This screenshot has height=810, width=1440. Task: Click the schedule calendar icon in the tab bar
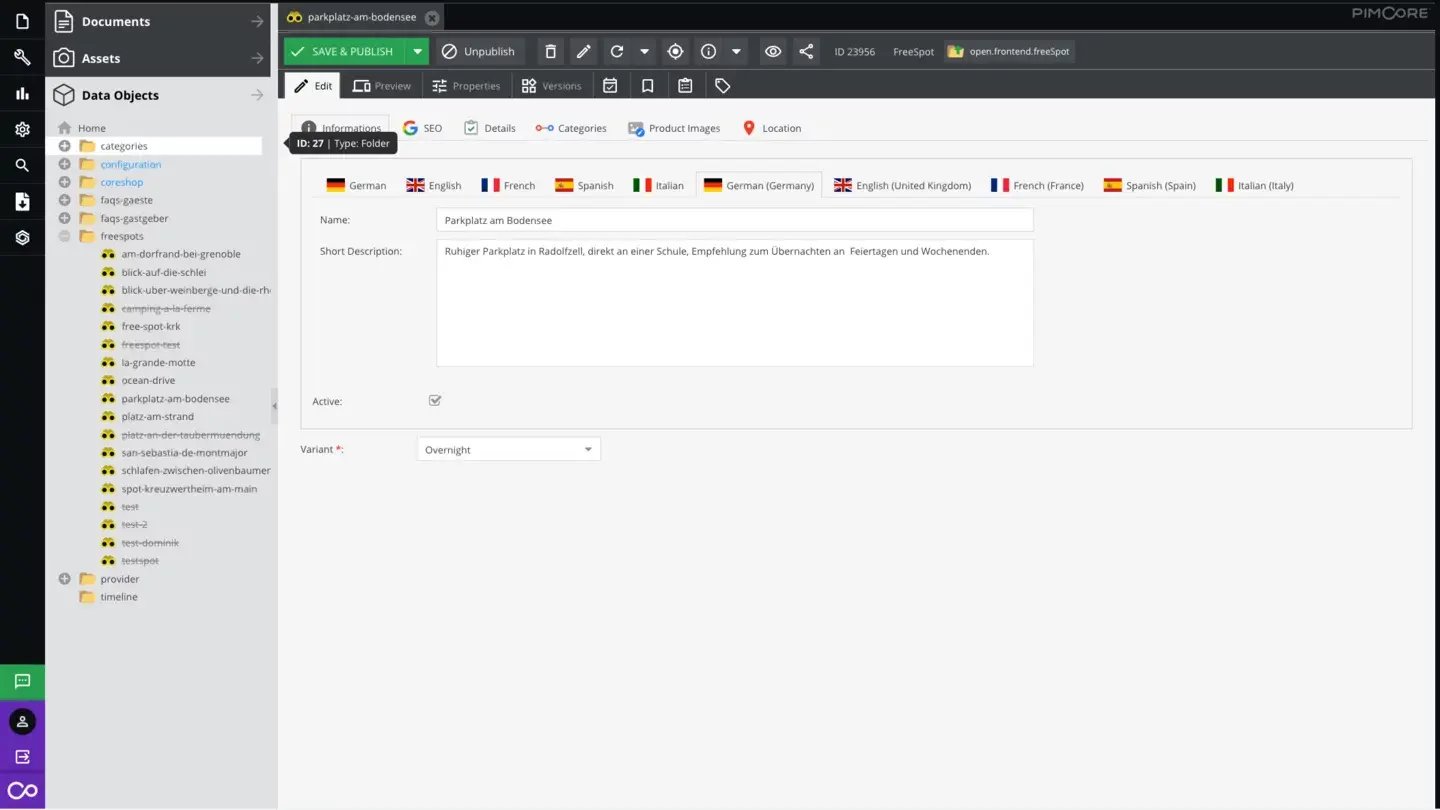coord(611,85)
